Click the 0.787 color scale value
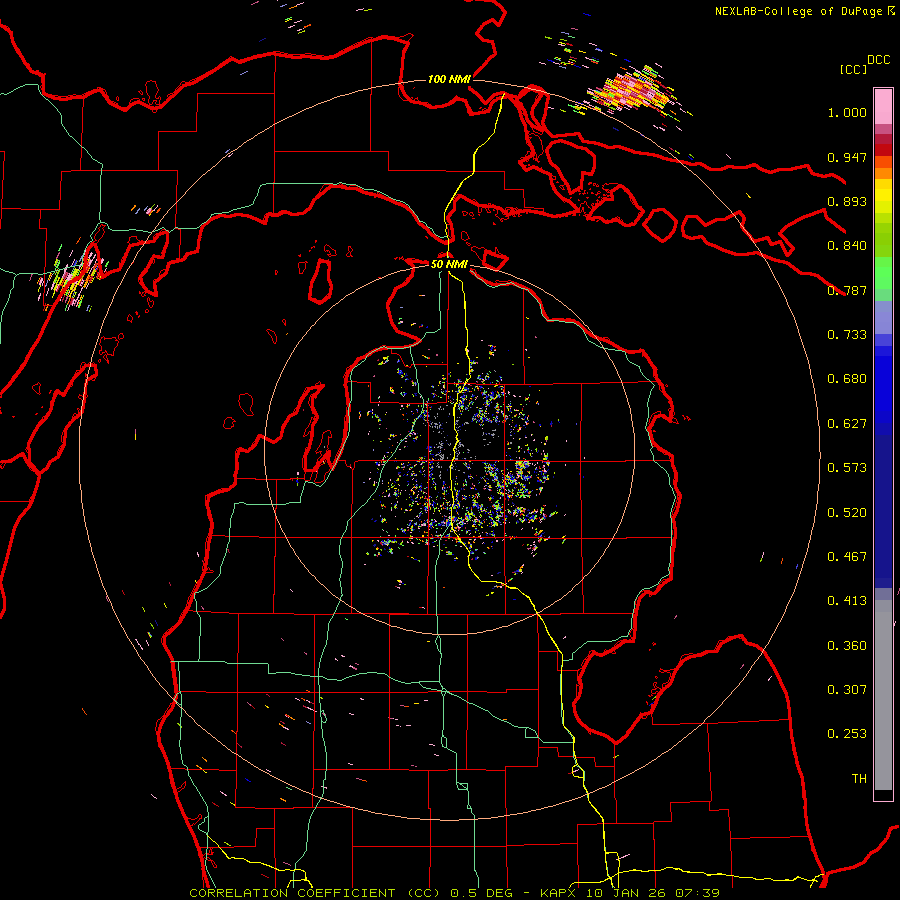 [847, 290]
